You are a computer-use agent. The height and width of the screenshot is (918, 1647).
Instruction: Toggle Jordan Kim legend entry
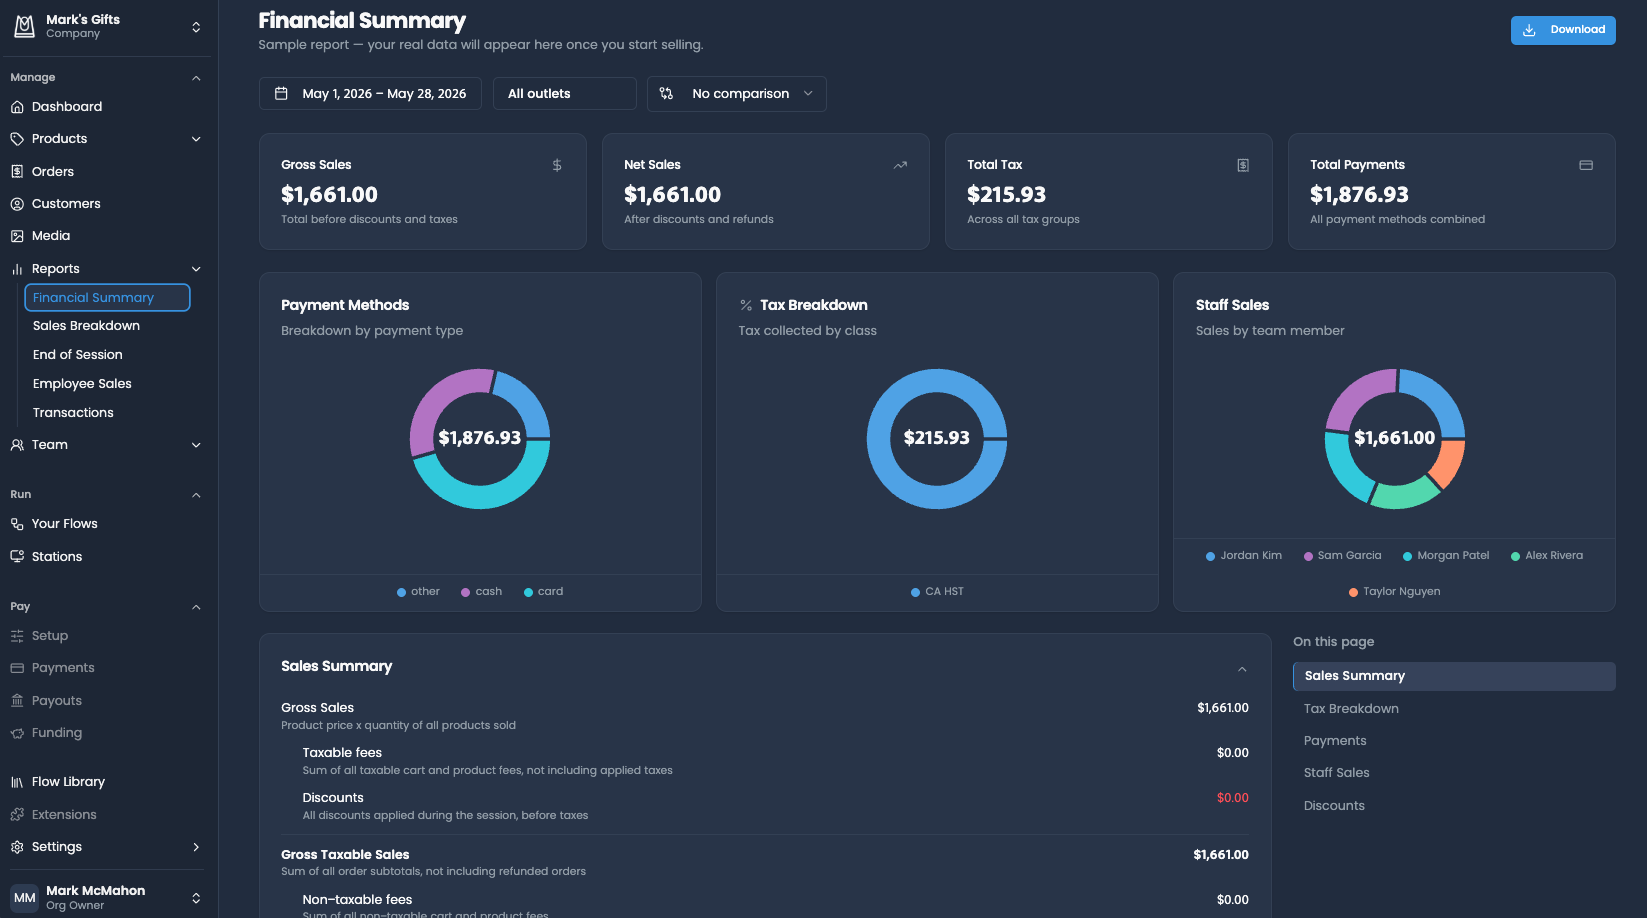[1244, 556]
